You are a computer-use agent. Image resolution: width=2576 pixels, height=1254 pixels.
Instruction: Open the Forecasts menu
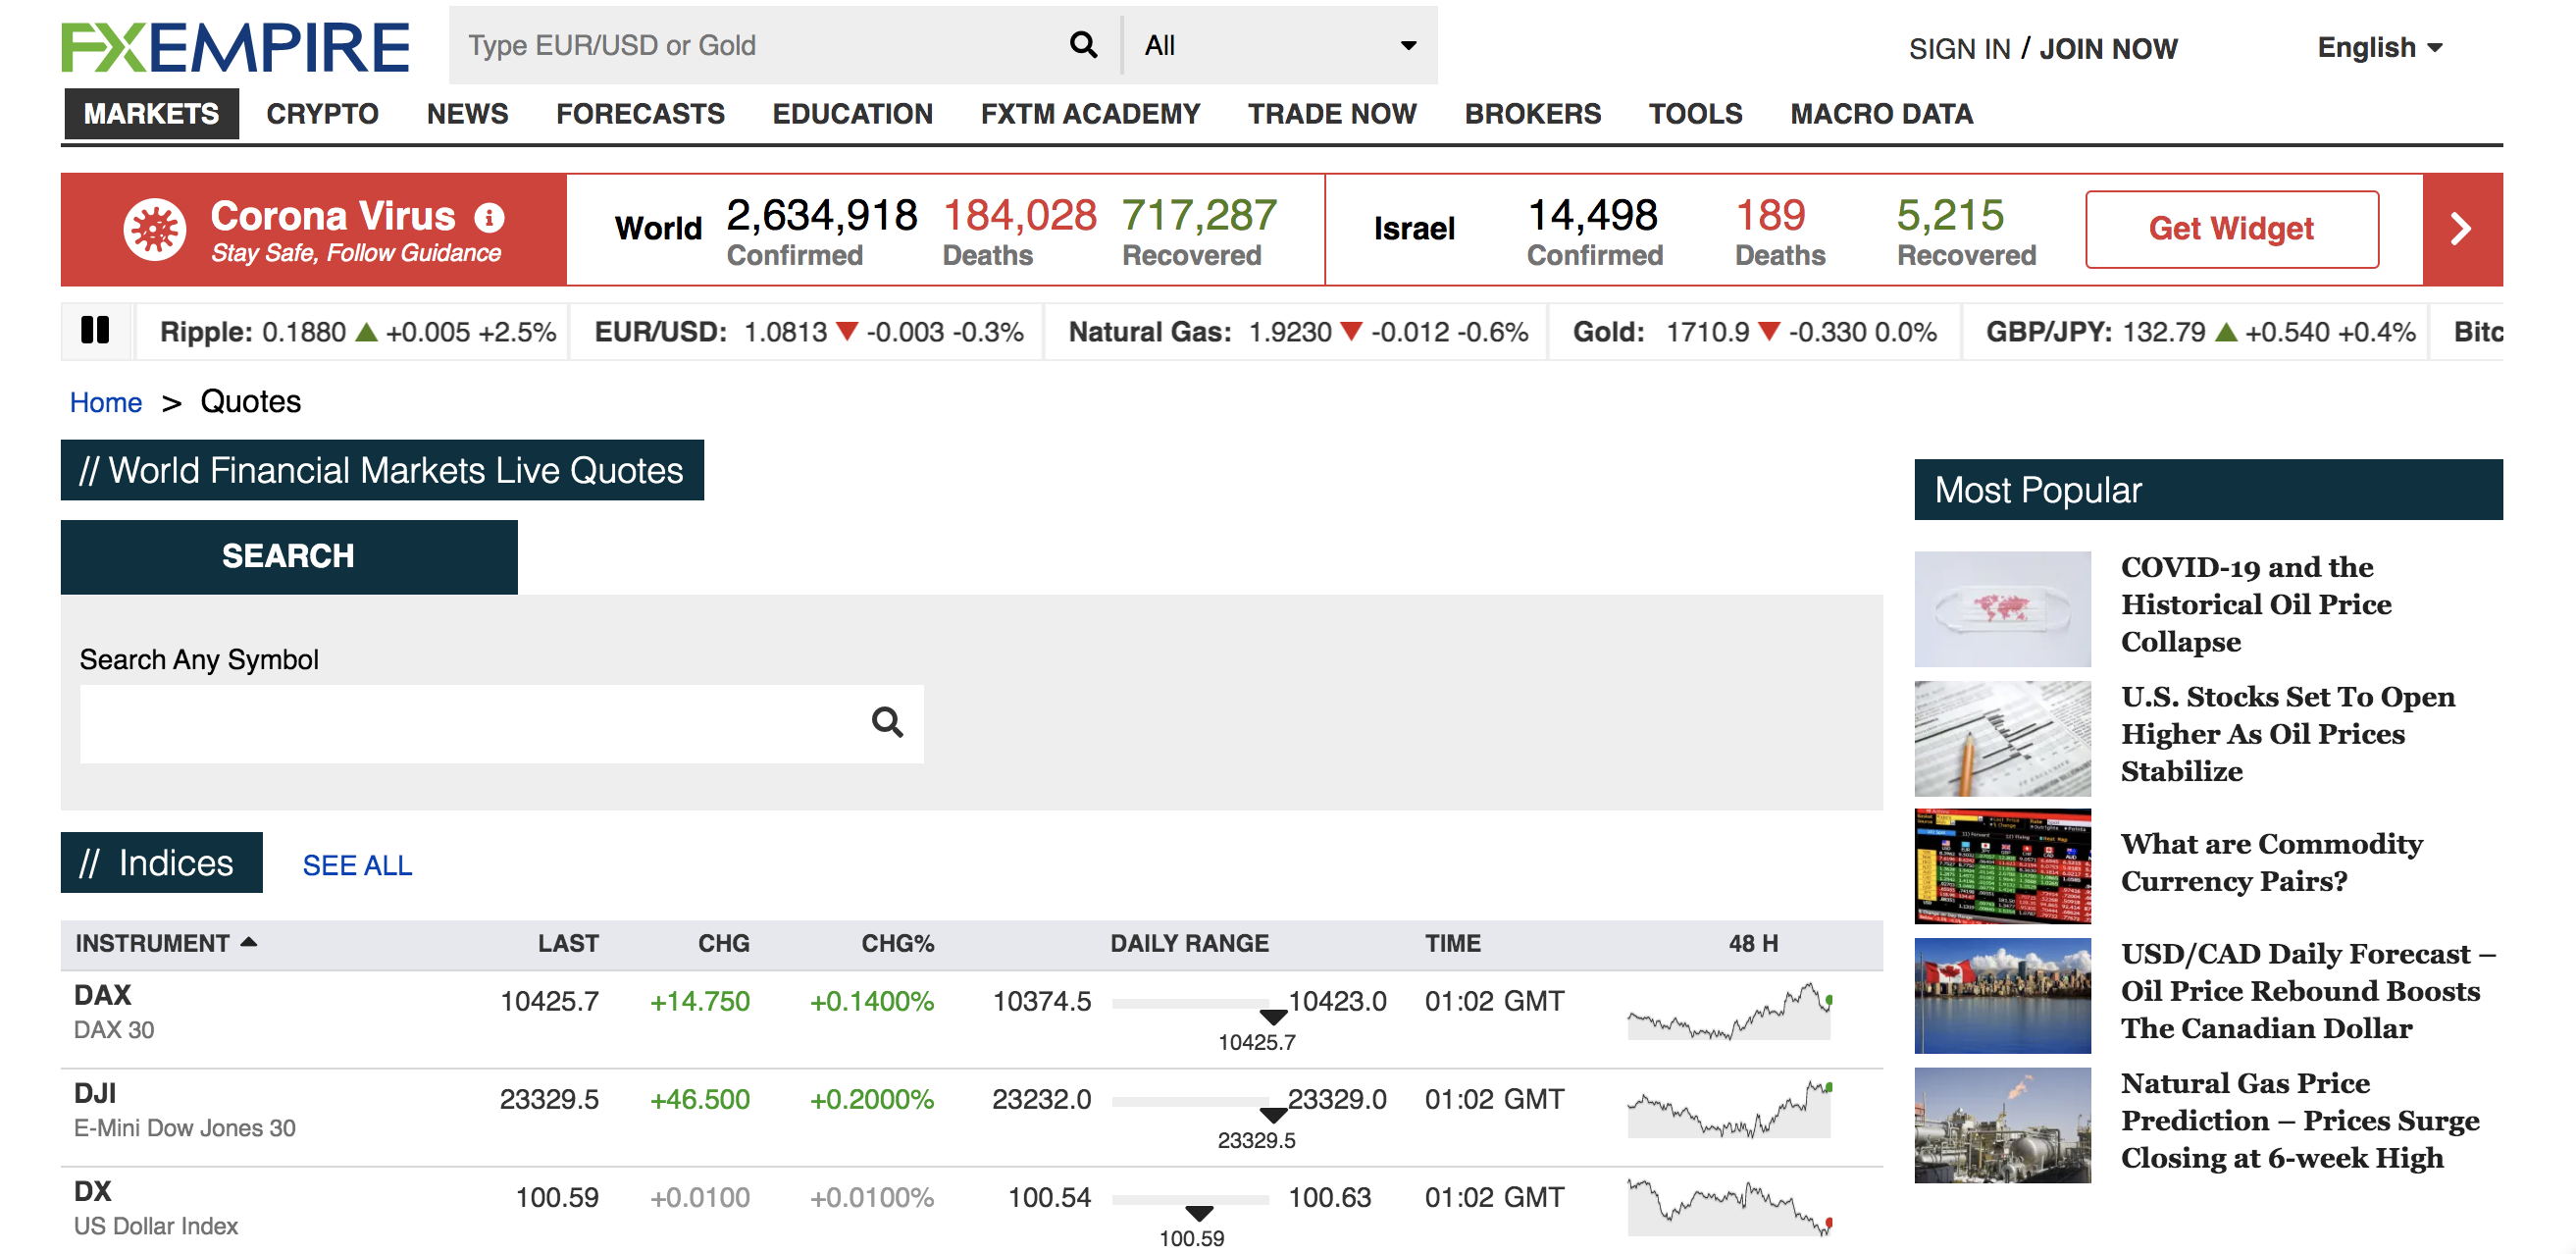[x=640, y=114]
